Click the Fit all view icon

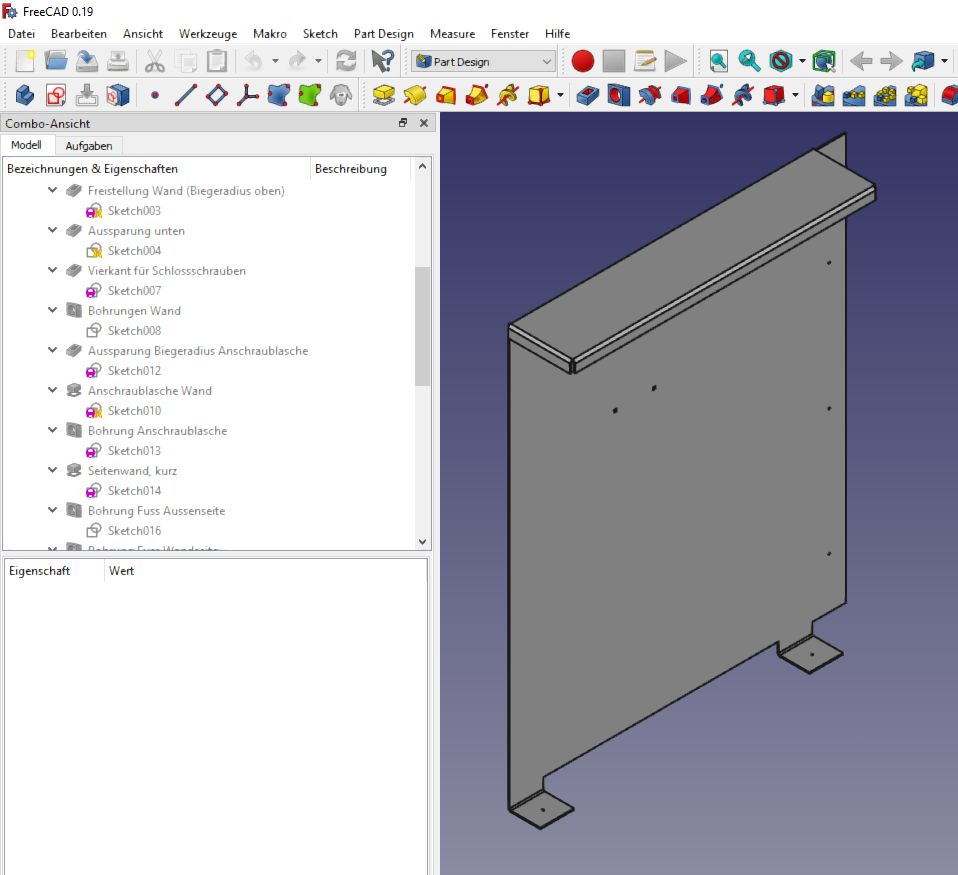click(718, 61)
